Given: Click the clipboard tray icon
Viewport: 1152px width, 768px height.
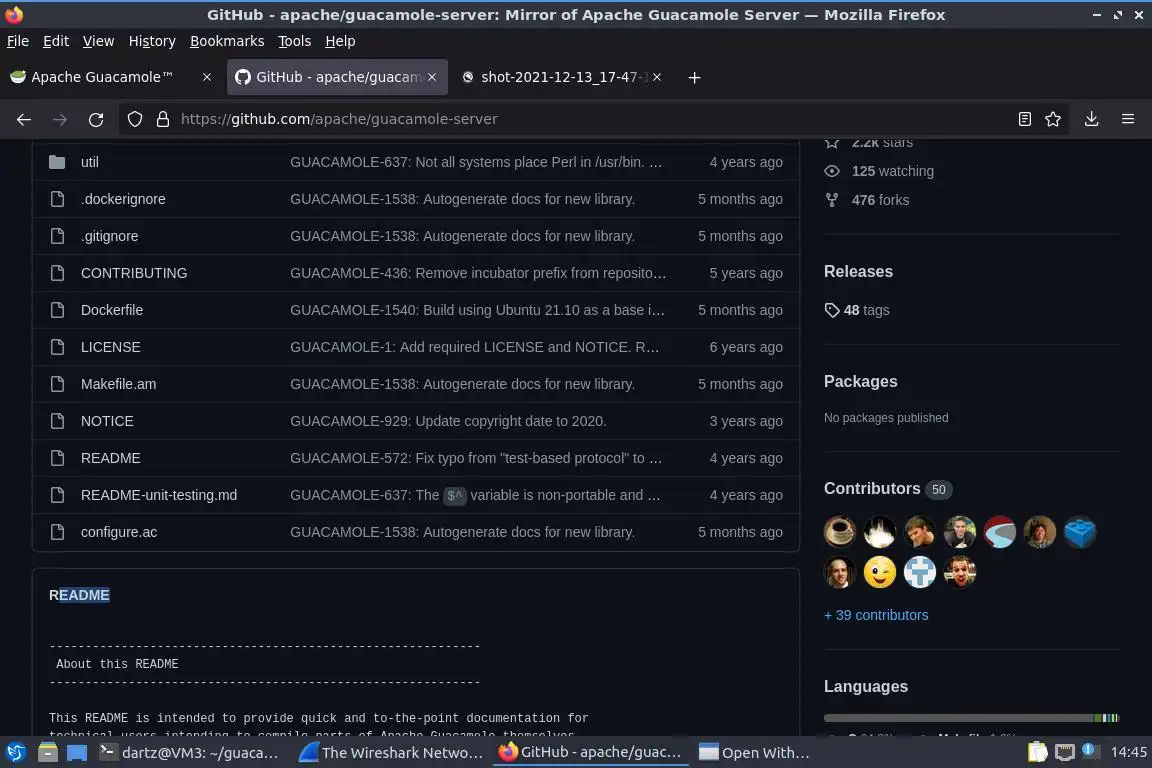Looking at the screenshot, I should [x=1037, y=752].
